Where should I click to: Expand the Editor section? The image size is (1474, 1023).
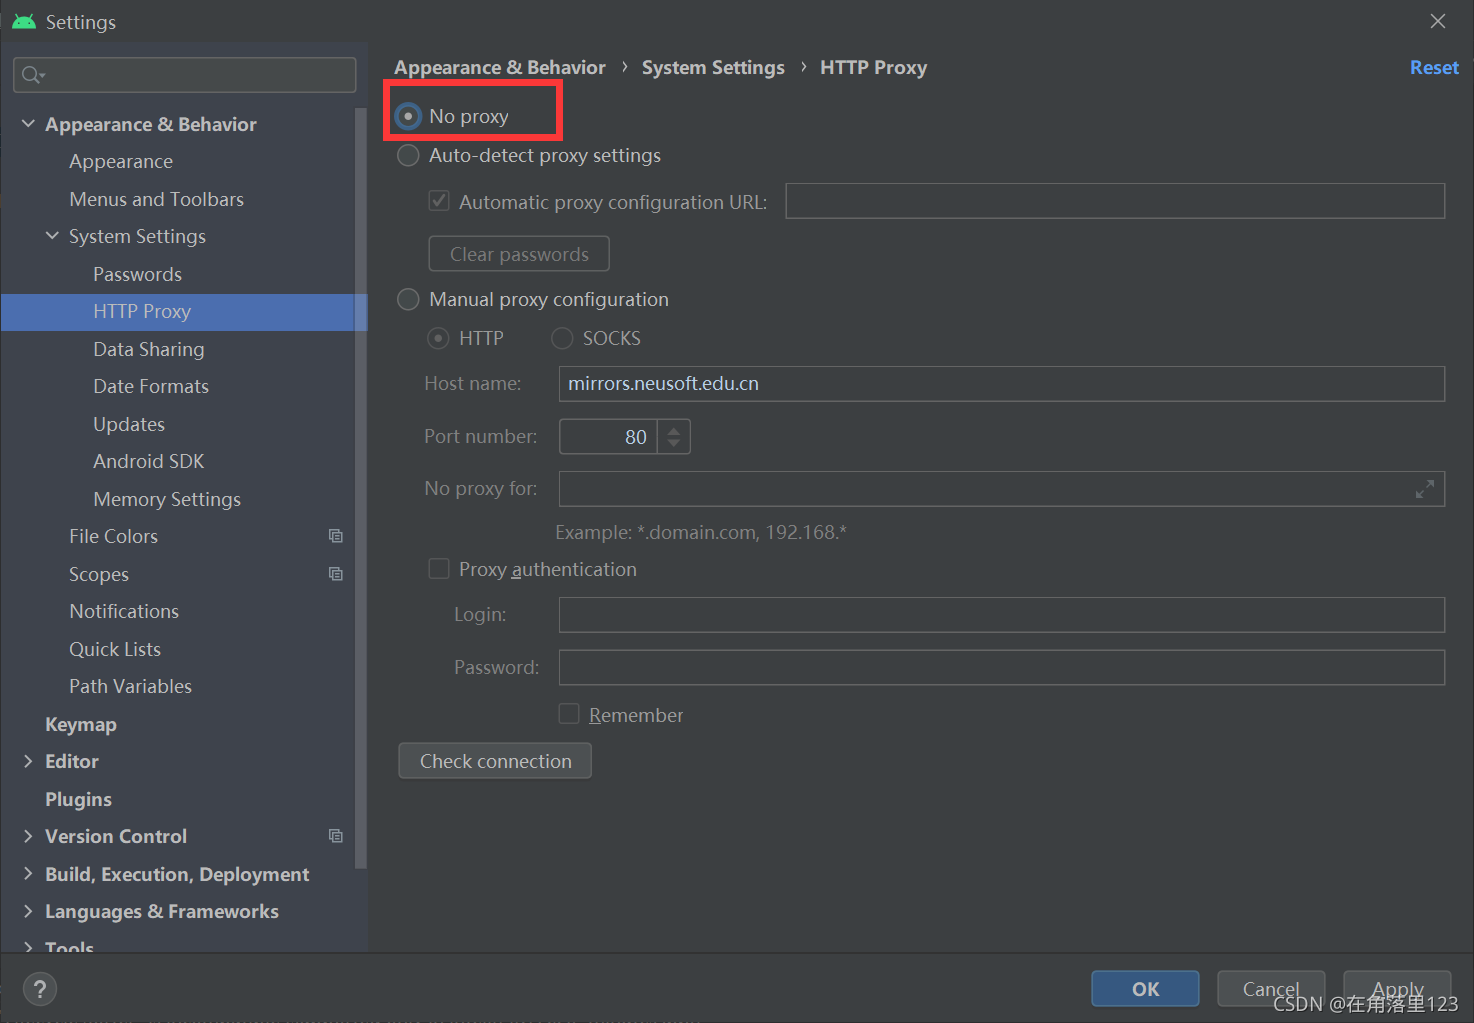28,761
